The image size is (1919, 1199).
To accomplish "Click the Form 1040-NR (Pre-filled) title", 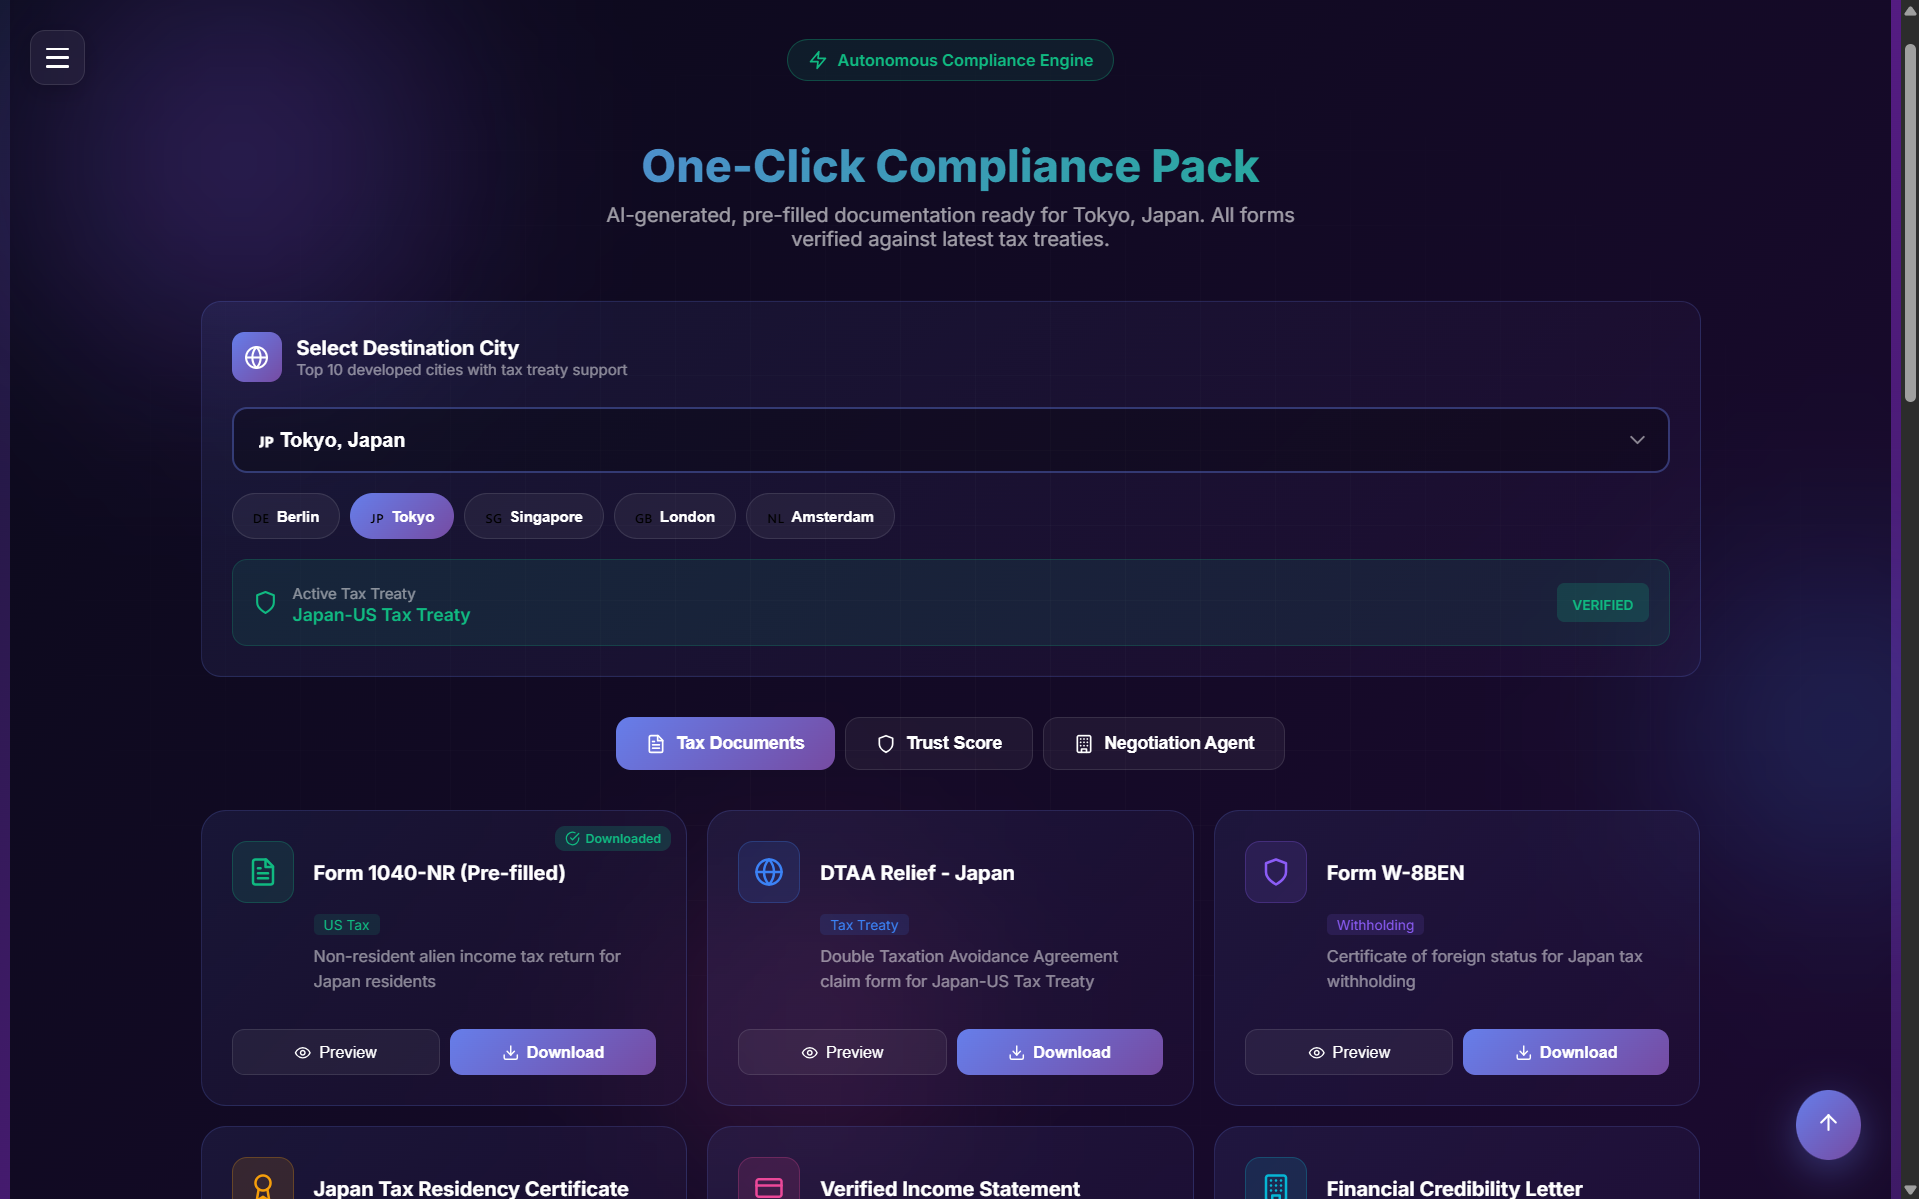I will 439,873.
